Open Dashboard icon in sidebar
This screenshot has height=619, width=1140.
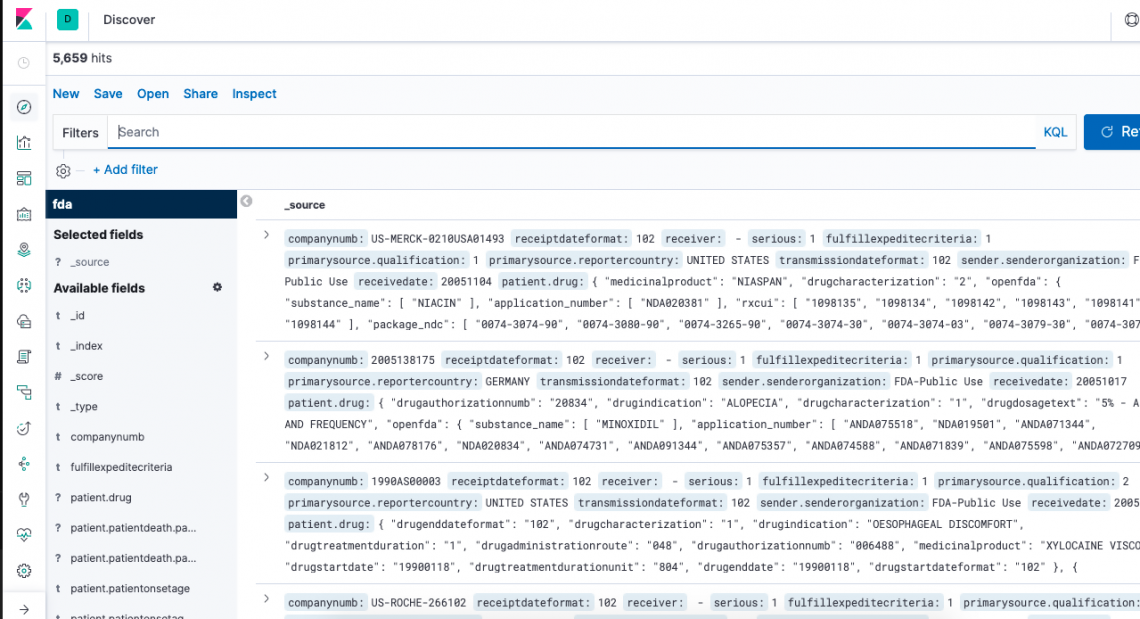(24, 178)
